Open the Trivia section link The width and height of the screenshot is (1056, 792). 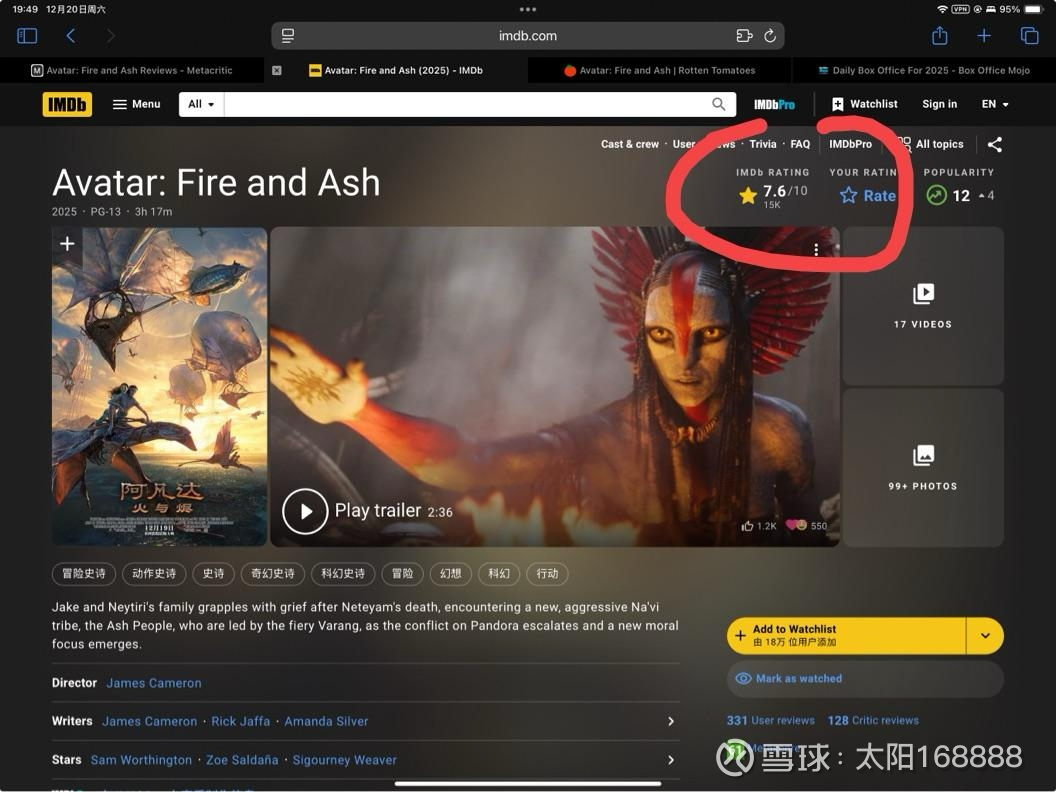click(763, 144)
